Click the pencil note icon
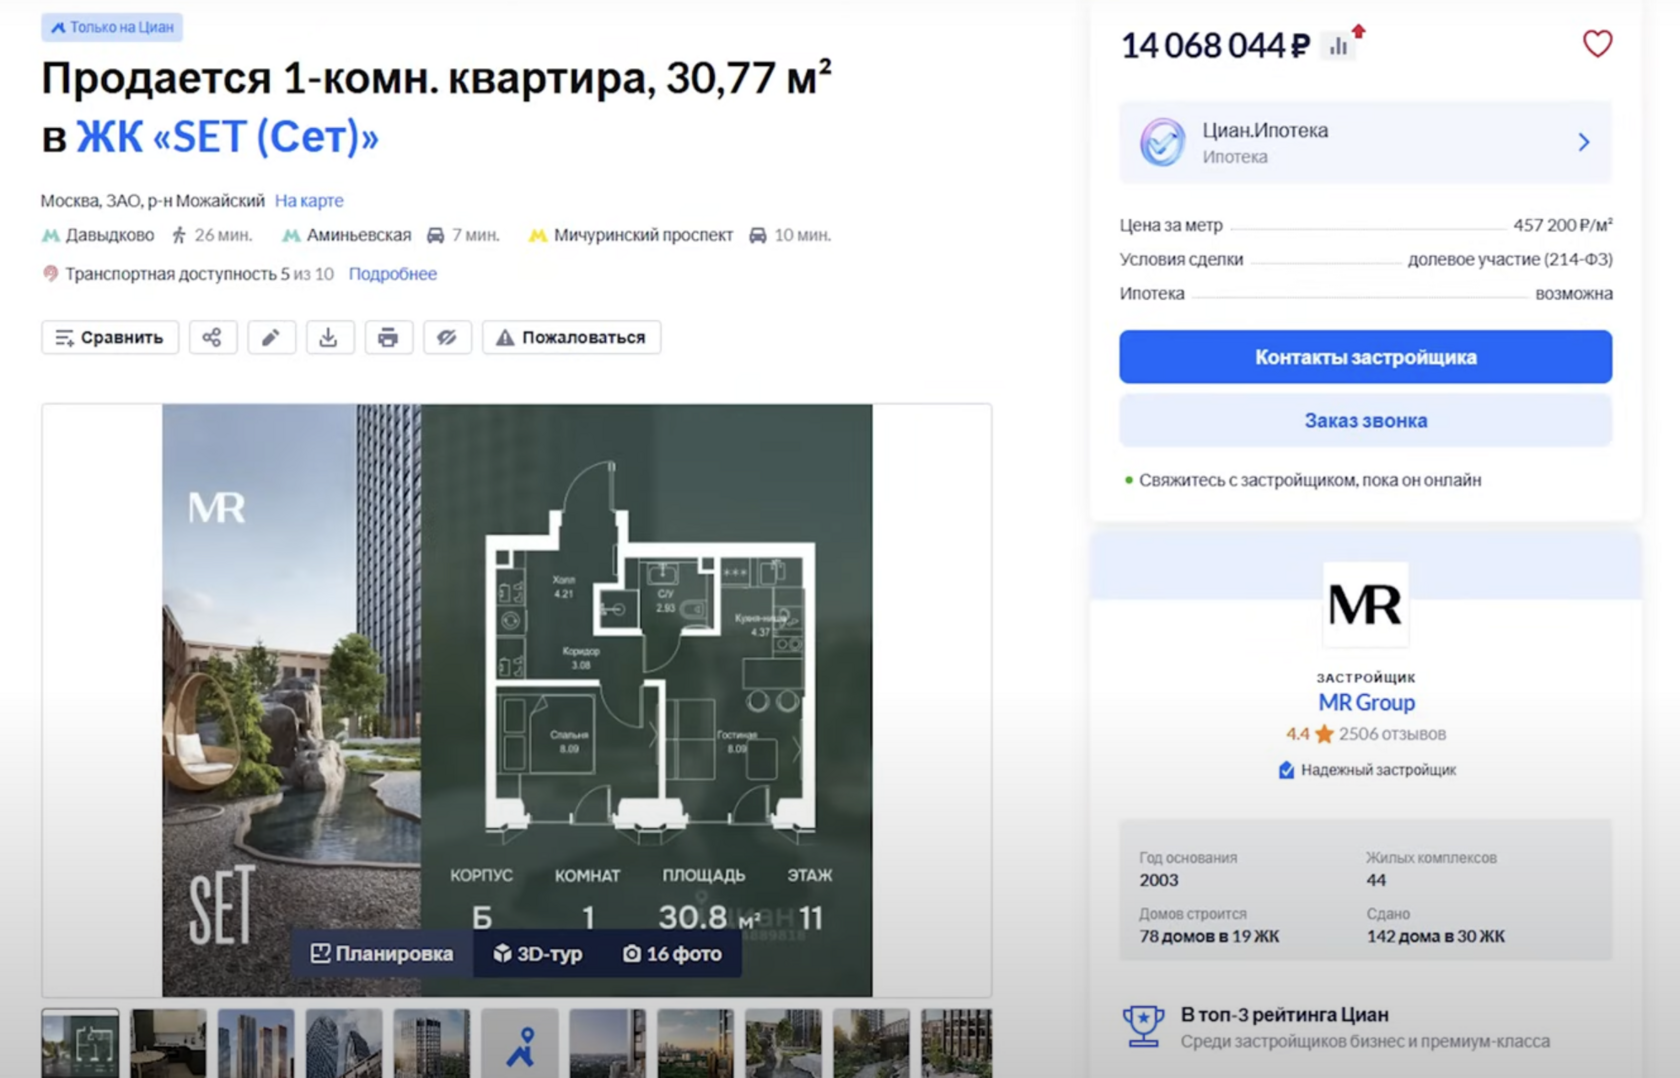 (271, 337)
